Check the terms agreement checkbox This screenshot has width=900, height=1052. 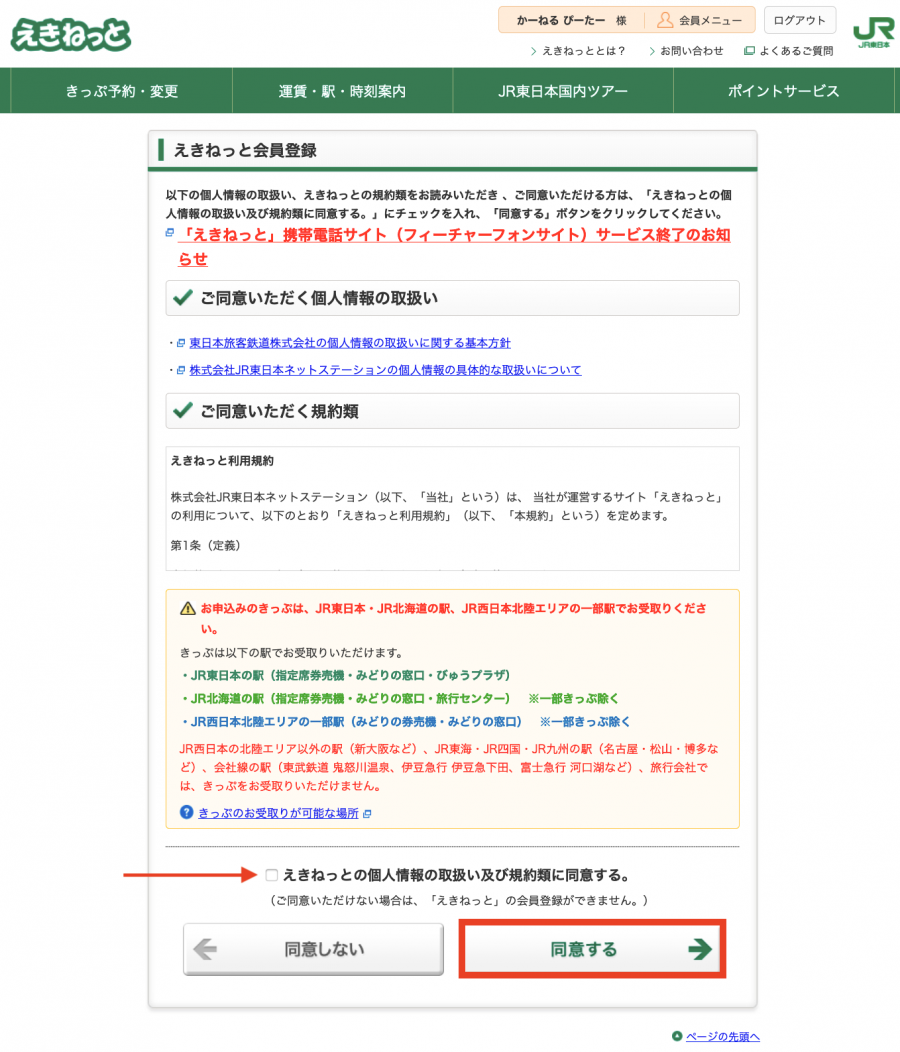(x=272, y=875)
